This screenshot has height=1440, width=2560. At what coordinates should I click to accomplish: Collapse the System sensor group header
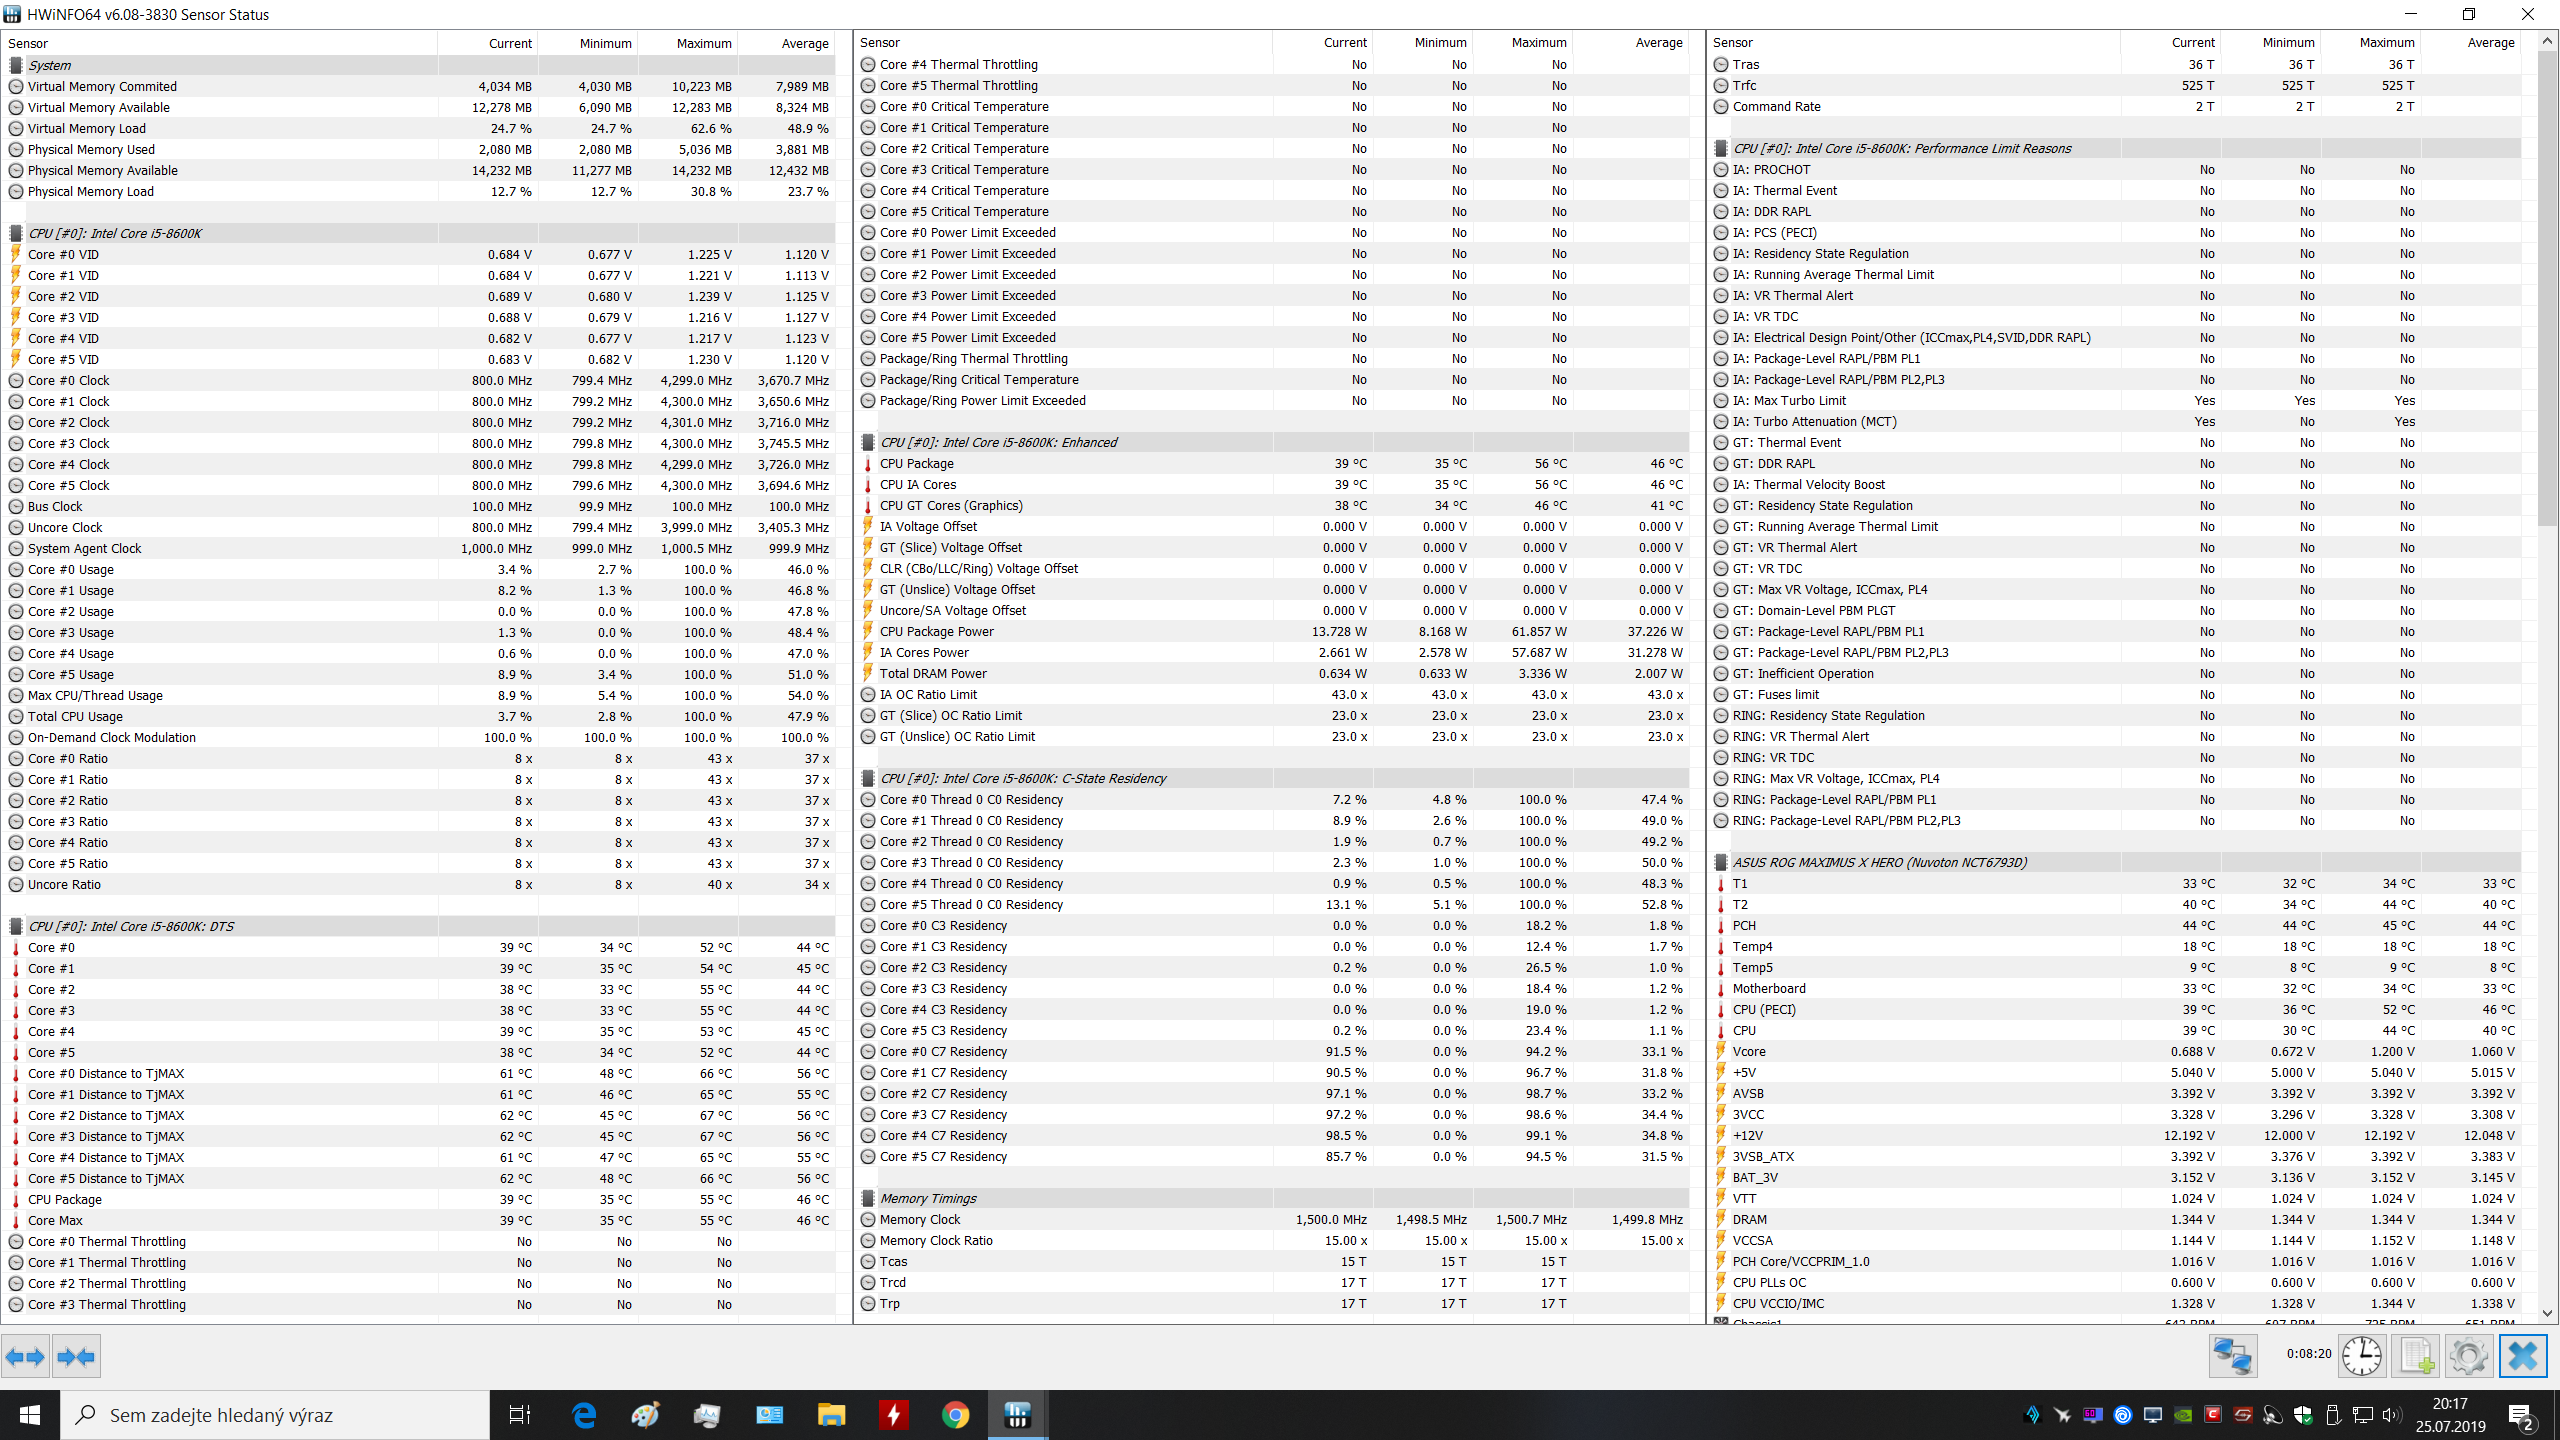(50, 65)
